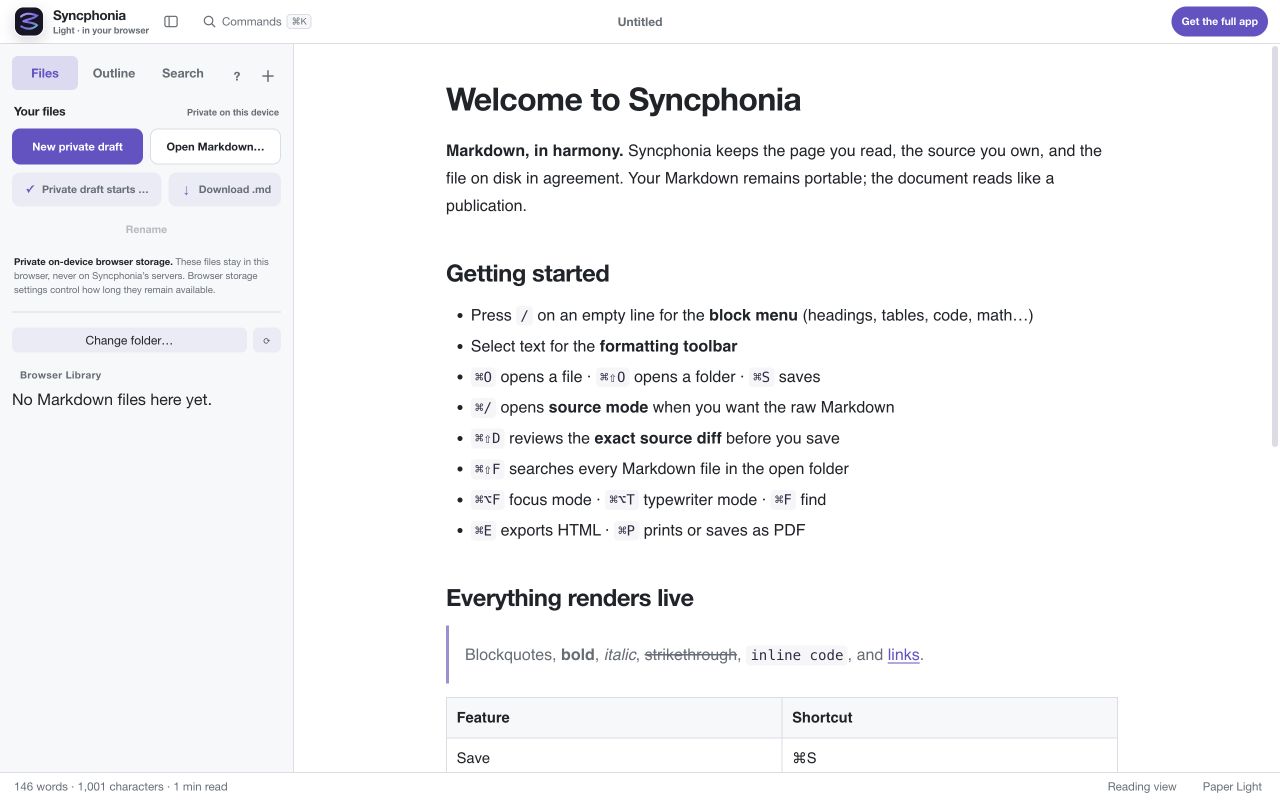Click the Syncphonia app logo
Image resolution: width=1280 pixels, height=800 pixels.
click(x=29, y=21)
